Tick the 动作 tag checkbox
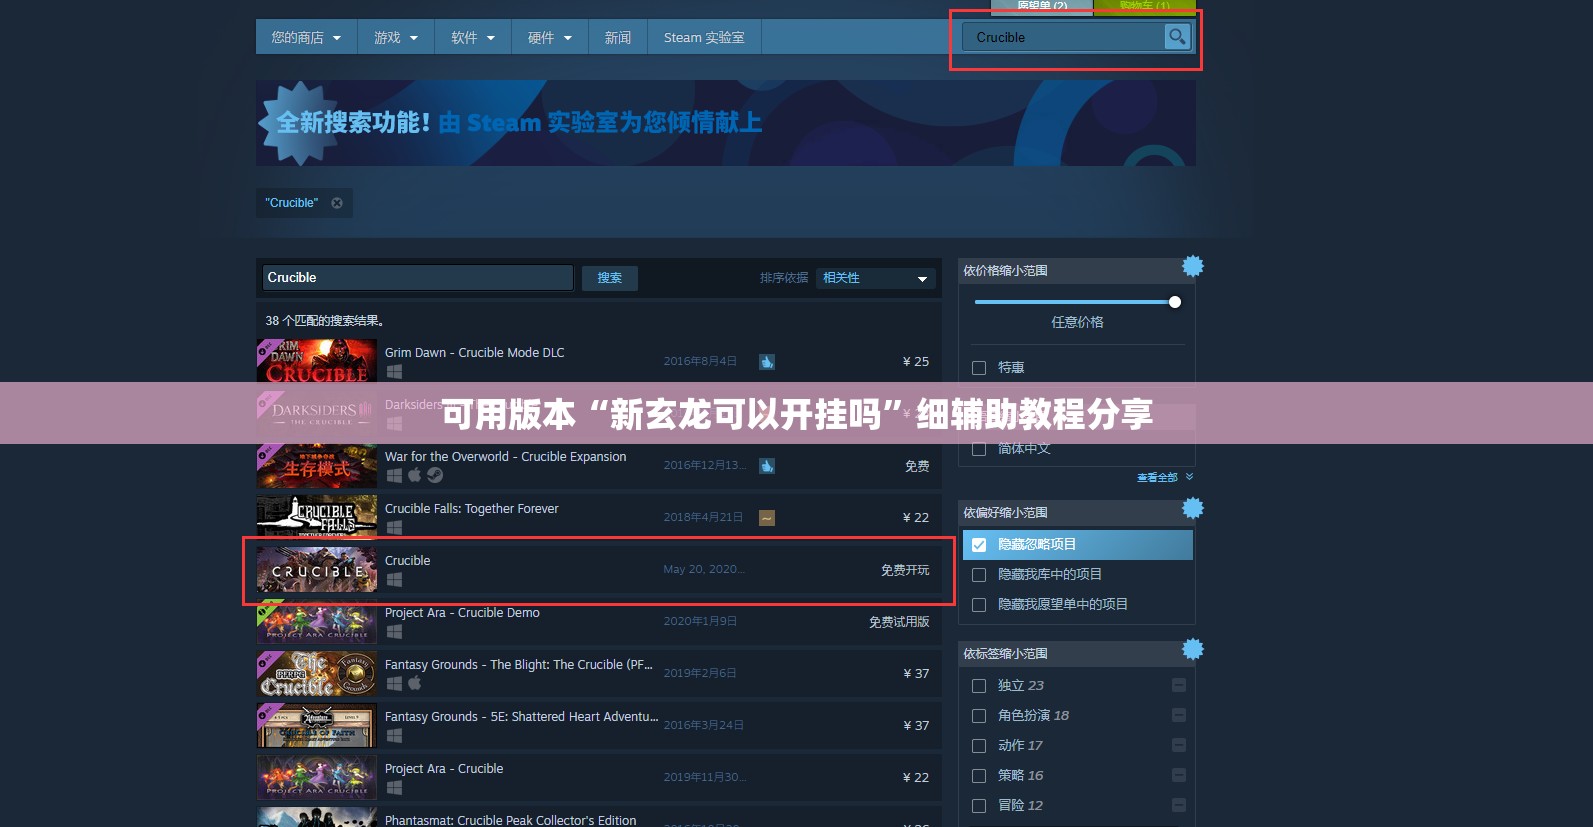This screenshot has height=827, width=1593. tap(979, 746)
